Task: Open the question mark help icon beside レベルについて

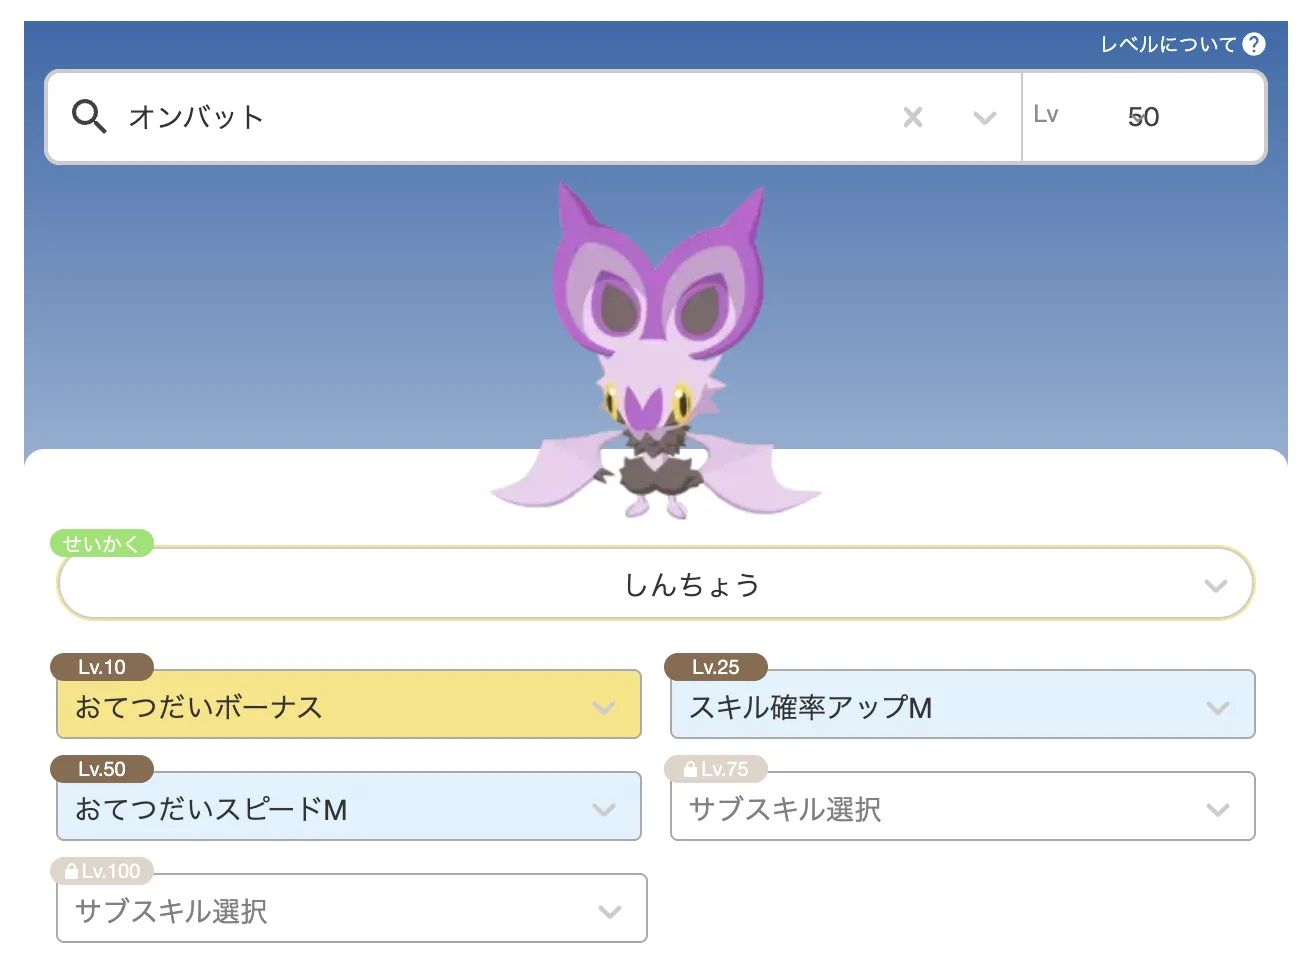Action: pyautogui.click(x=1254, y=43)
